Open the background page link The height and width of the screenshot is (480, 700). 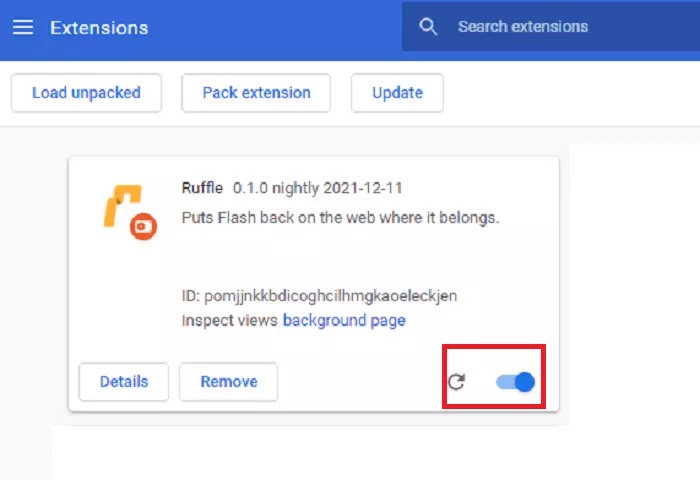click(344, 321)
